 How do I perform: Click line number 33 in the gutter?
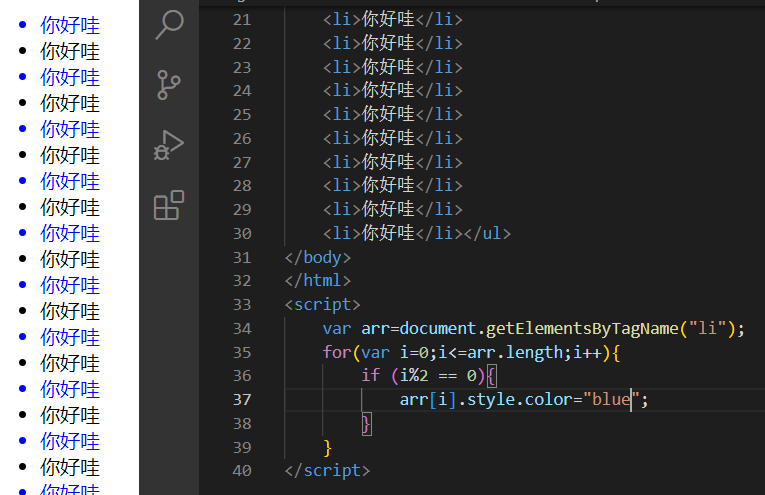[242, 305]
